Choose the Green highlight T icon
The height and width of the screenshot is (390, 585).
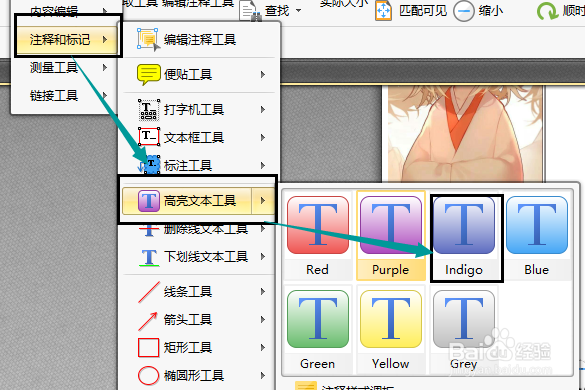(x=318, y=319)
